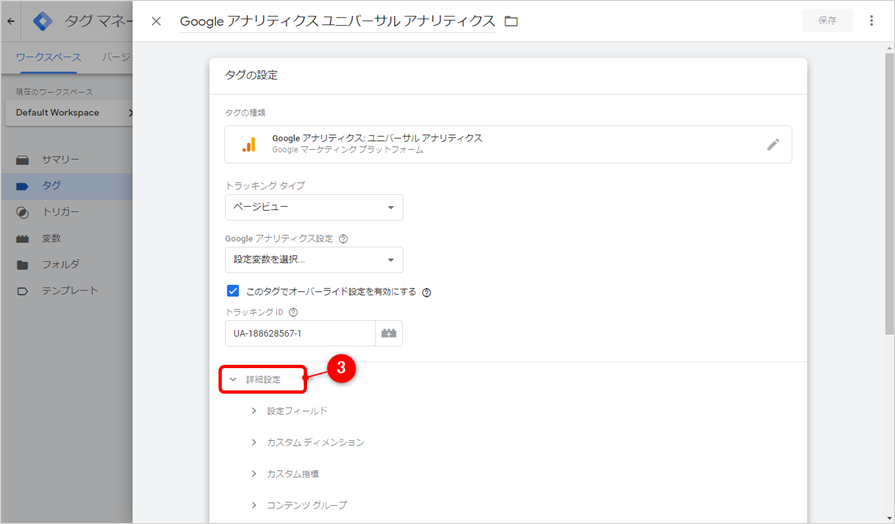The width and height of the screenshot is (895, 524).
Task: Expand the コンテンツ グループ section
Action: click(299, 505)
